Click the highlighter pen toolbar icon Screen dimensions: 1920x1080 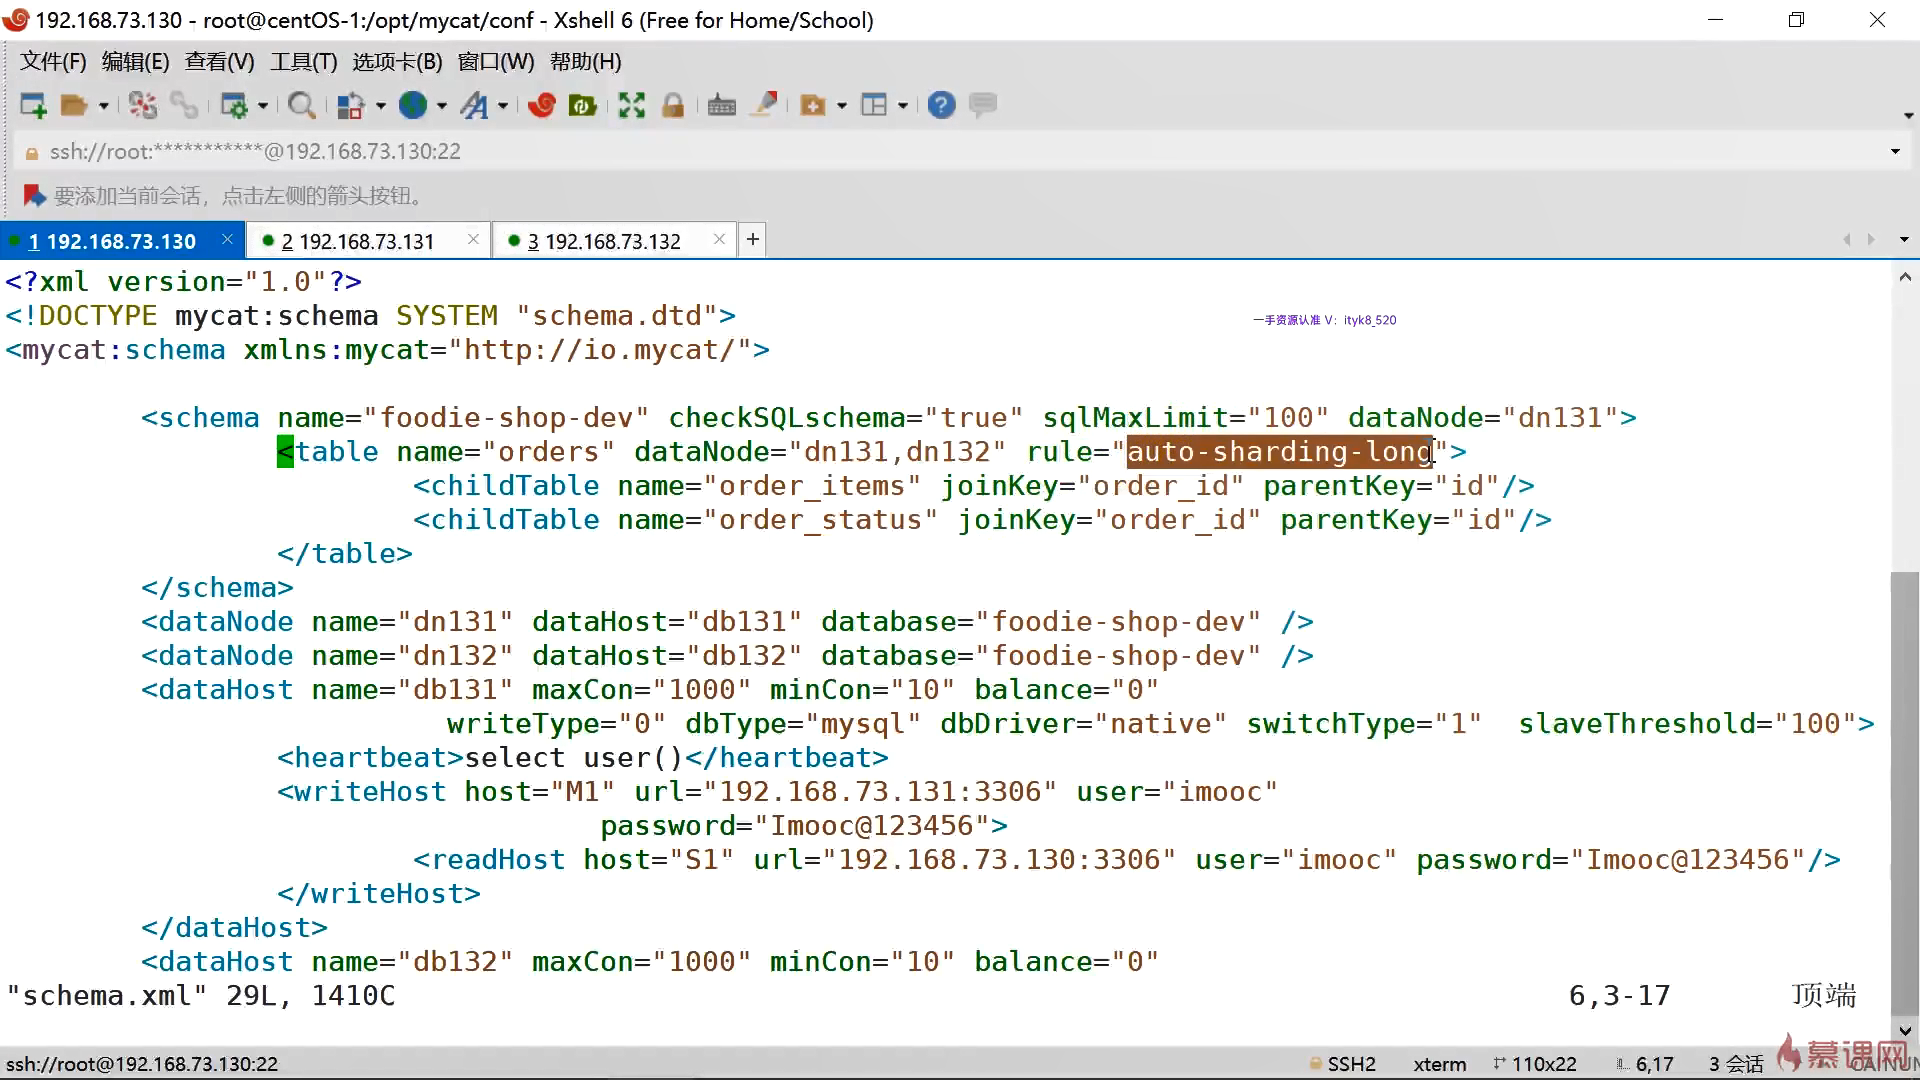tap(765, 104)
